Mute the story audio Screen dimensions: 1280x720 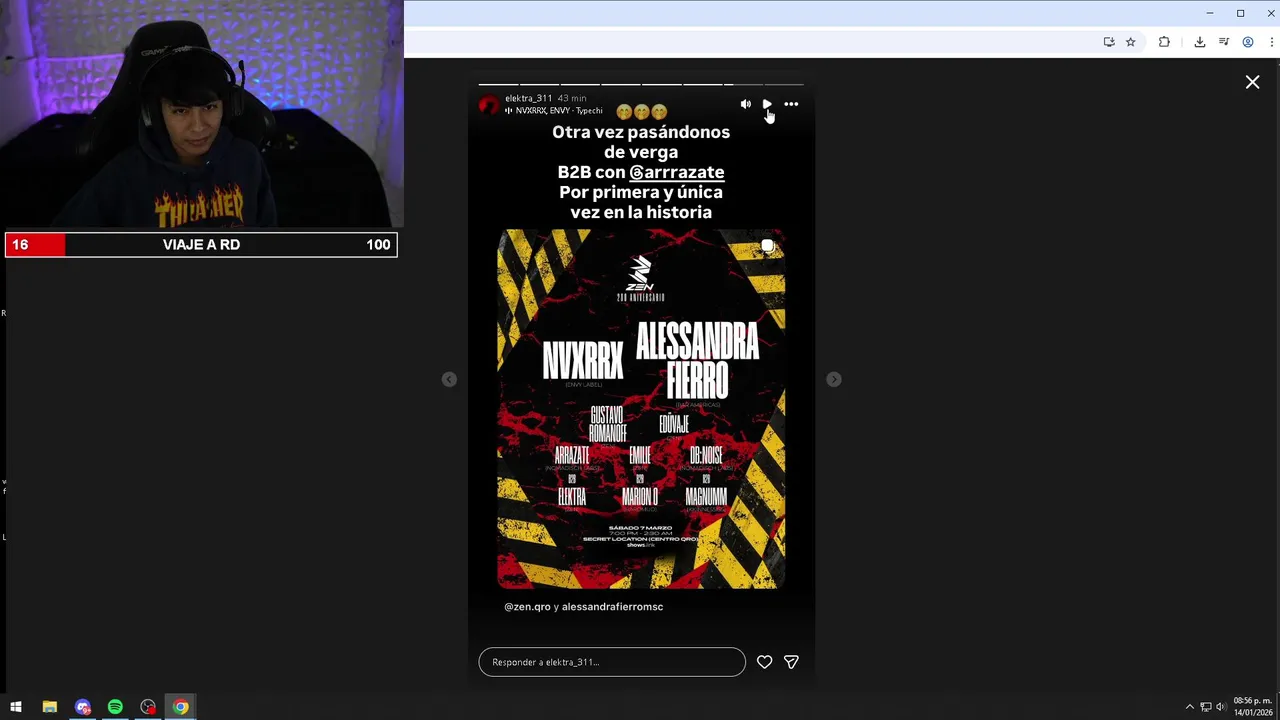point(745,104)
